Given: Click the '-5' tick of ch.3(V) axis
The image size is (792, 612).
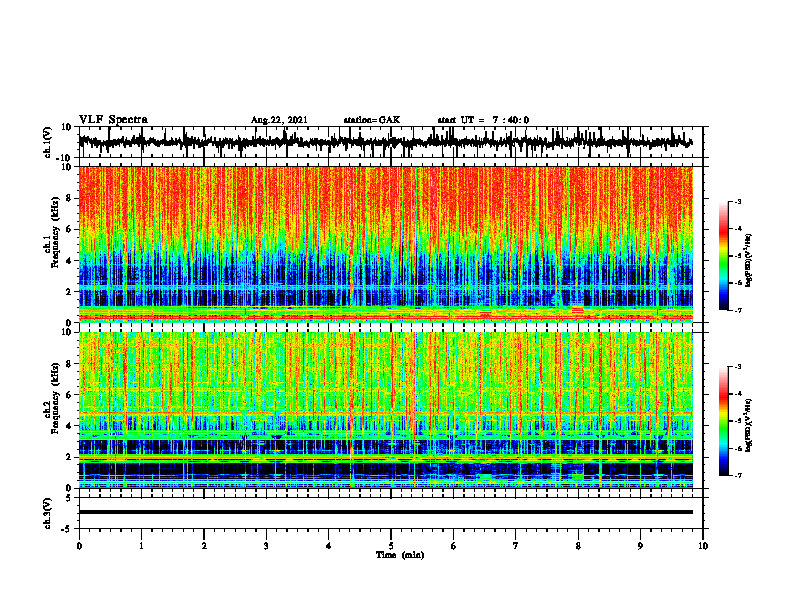Looking at the screenshot, I should (x=67, y=529).
